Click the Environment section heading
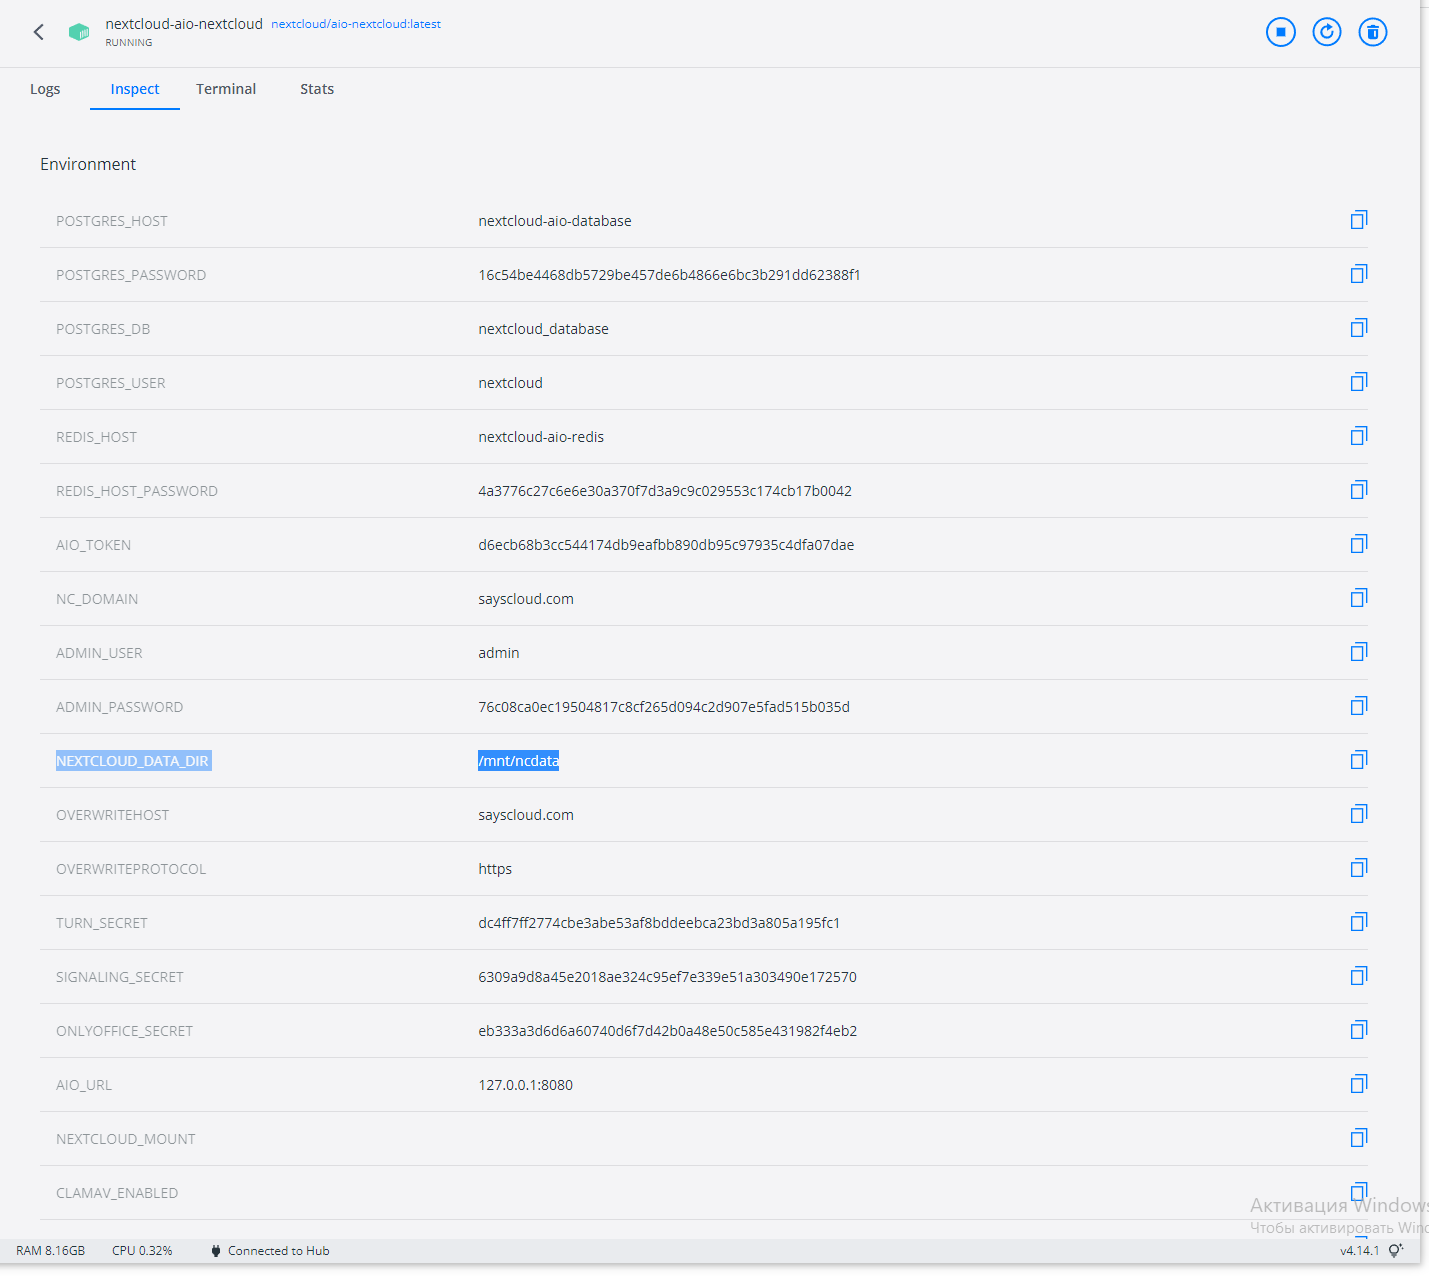The width and height of the screenshot is (1429, 1276). [88, 164]
